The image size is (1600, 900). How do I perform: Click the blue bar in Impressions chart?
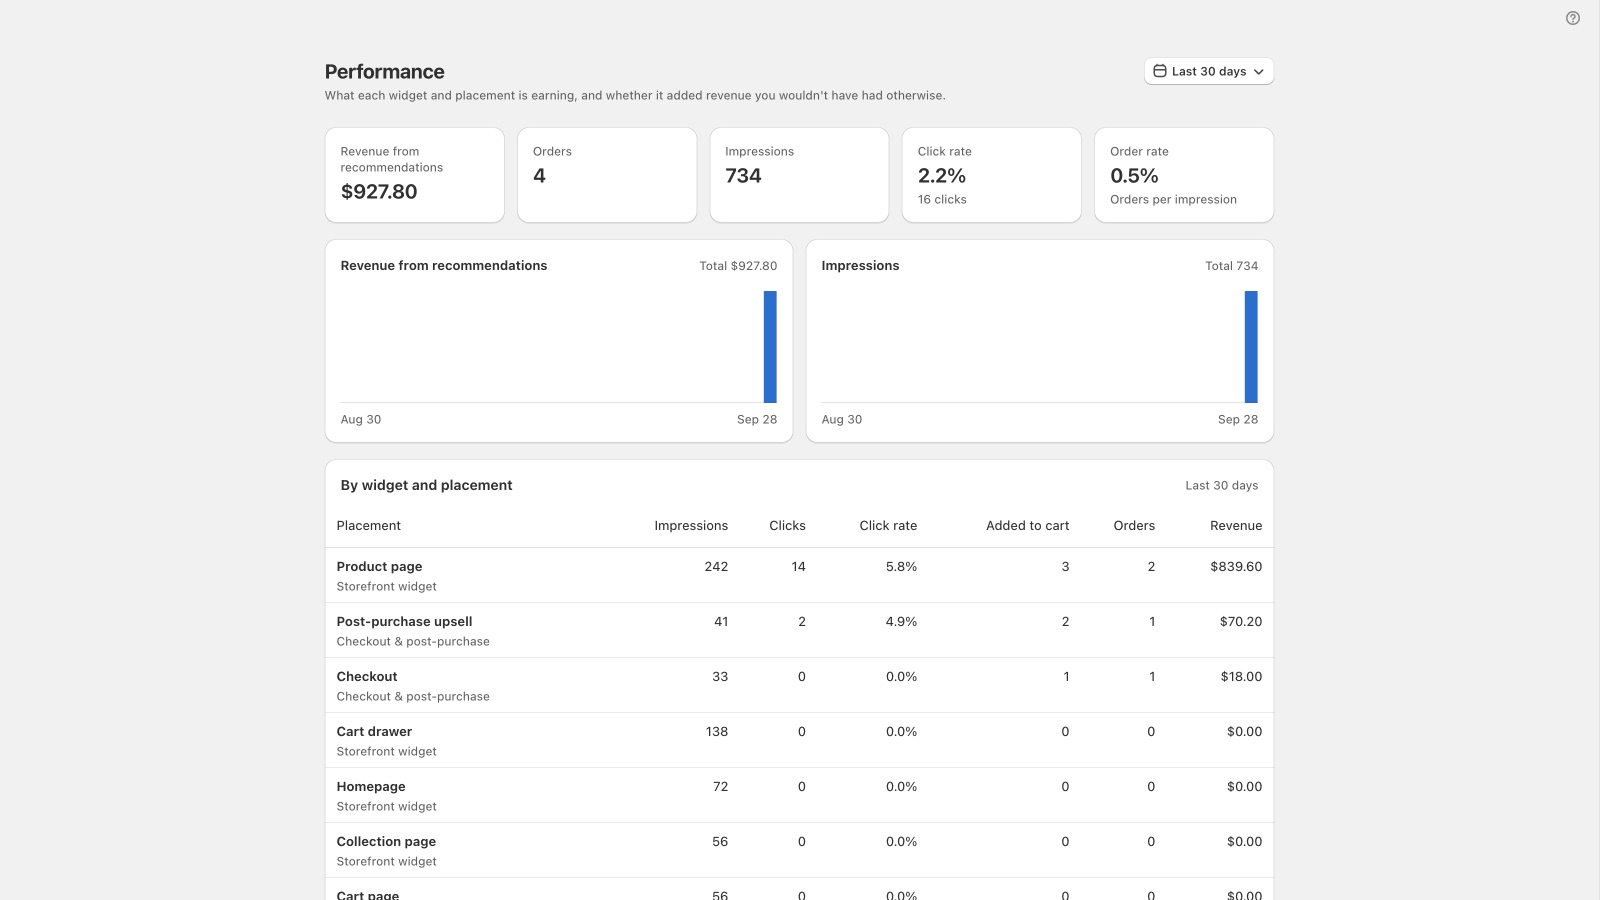click(x=1251, y=347)
